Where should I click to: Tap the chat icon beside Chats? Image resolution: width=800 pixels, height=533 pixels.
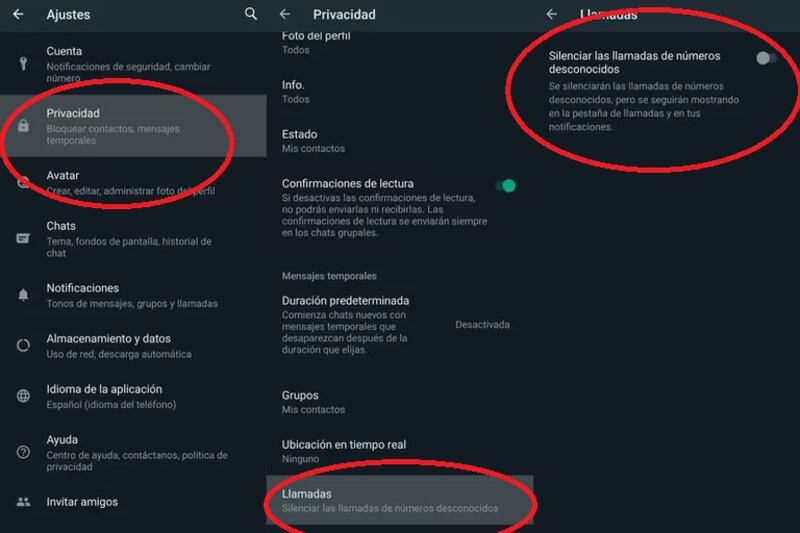[x=23, y=238]
